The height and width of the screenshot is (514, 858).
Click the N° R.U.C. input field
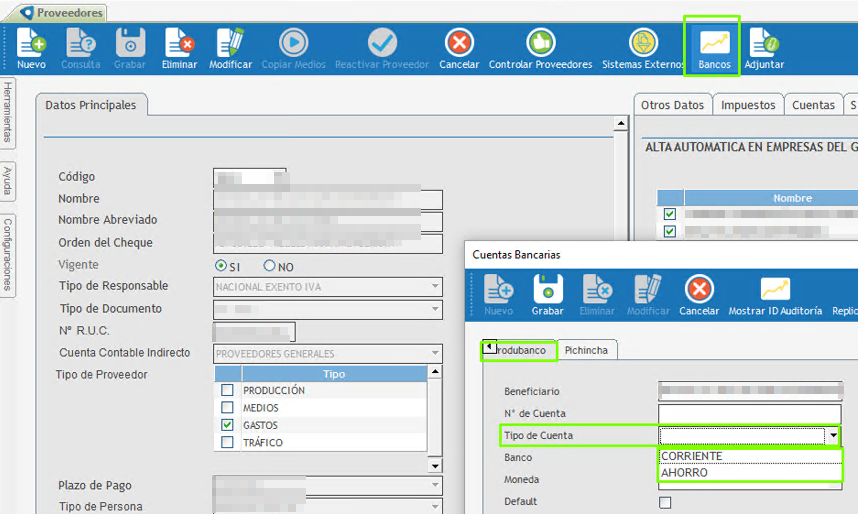coord(254,331)
